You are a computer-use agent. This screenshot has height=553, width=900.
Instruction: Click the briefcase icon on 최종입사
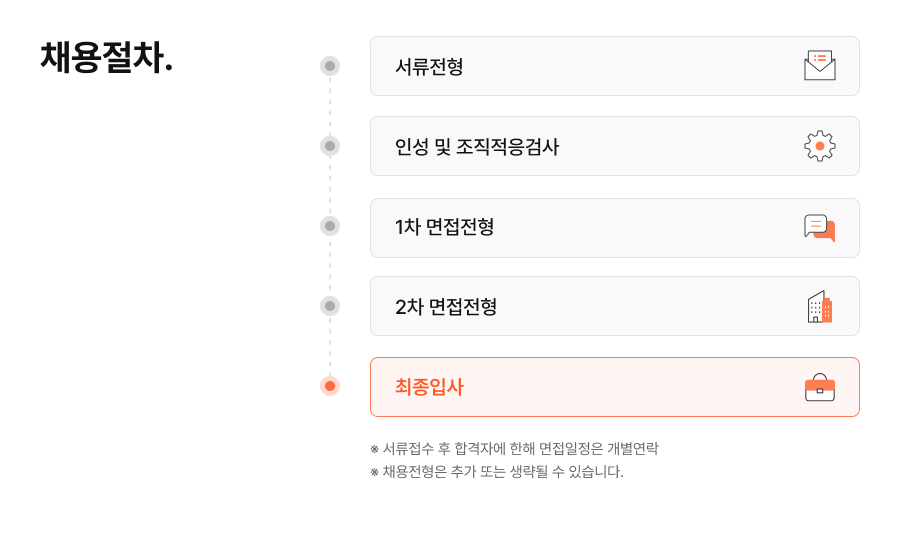click(x=819, y=387)
